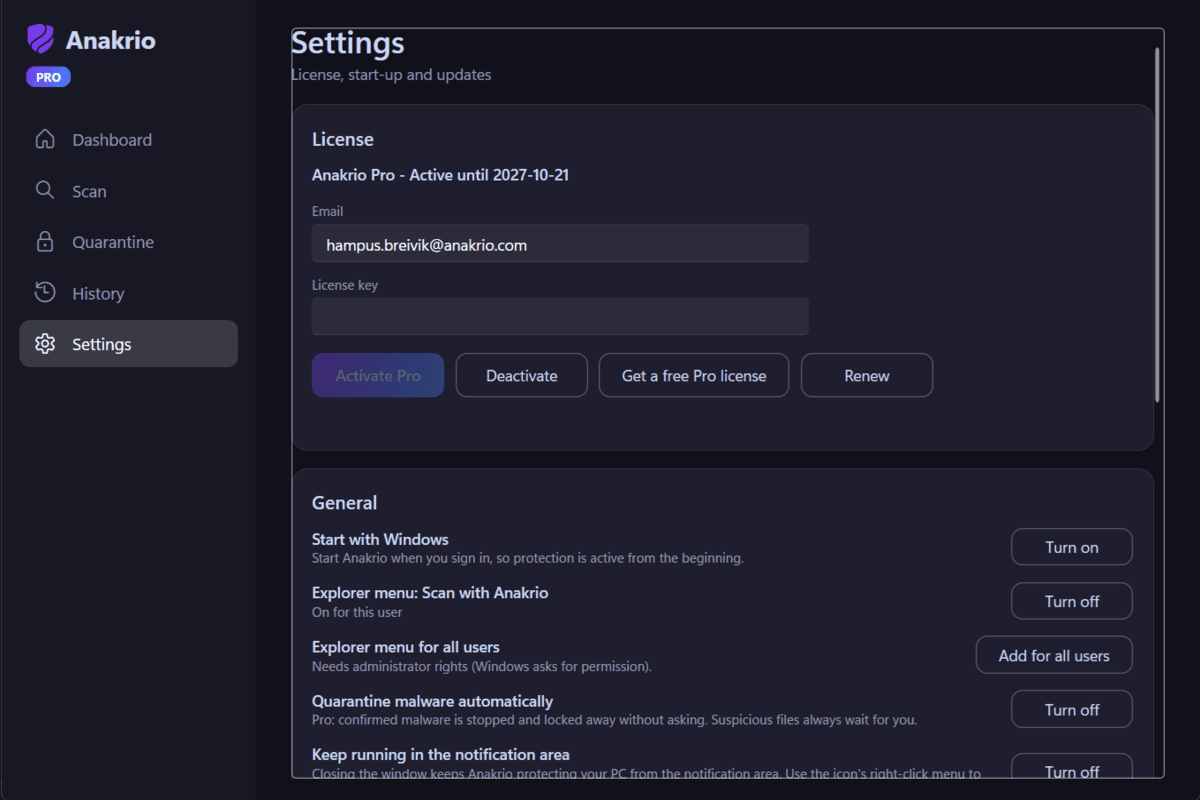
Task: Click Add for all users button
Action: pyautogui.click(x=1054, y=655)
